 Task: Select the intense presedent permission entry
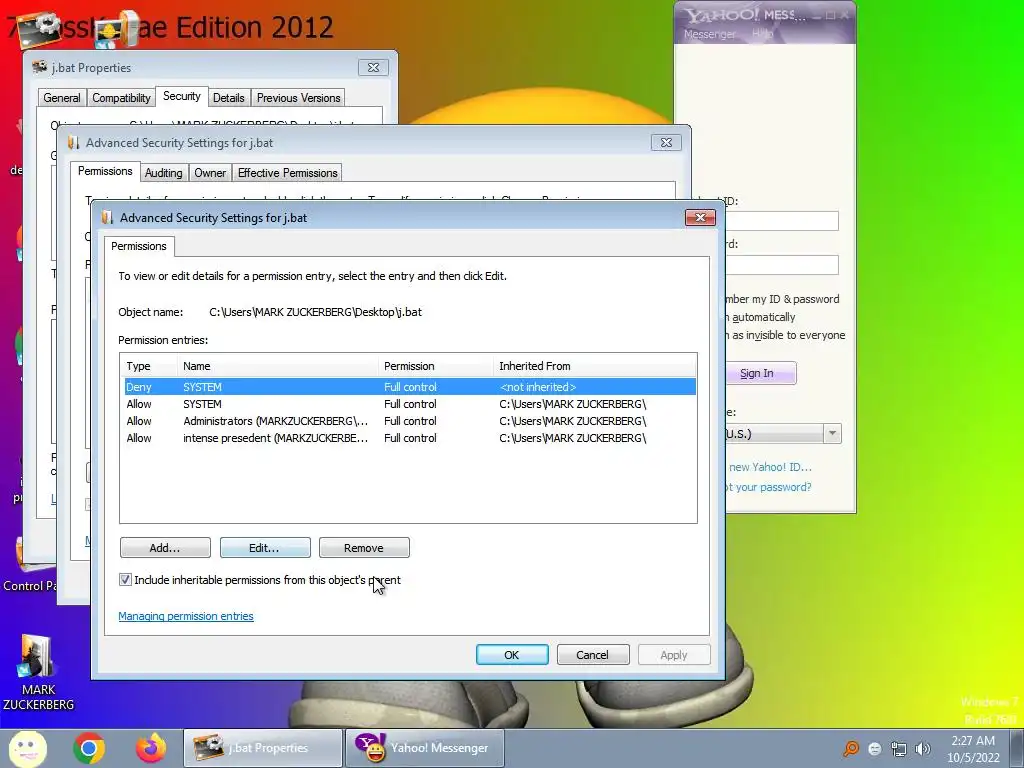click(409, 438)
